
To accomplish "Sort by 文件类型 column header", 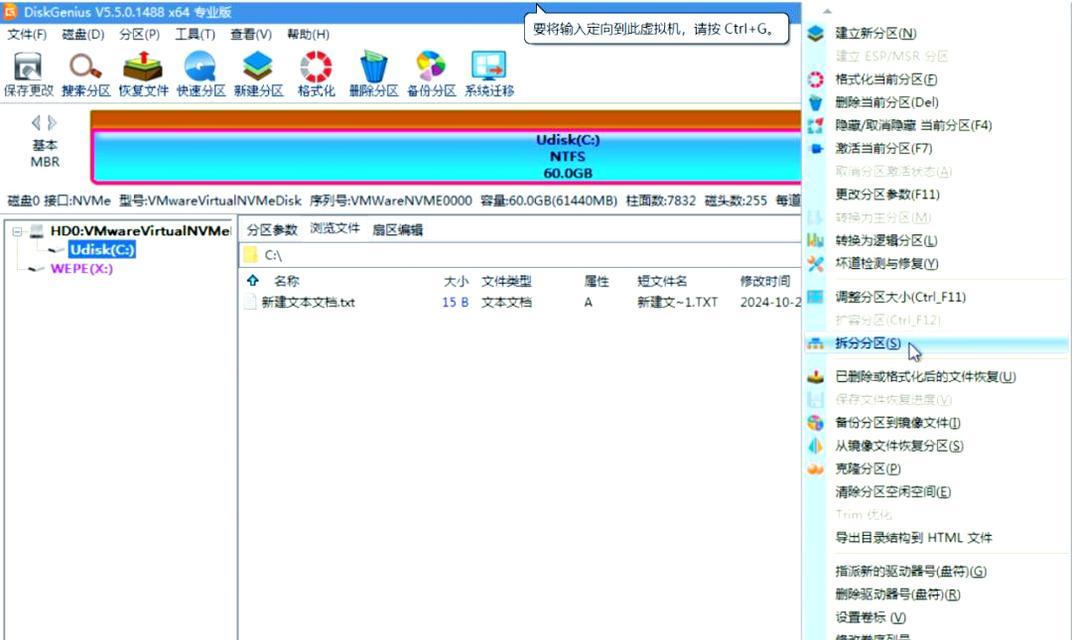I will click(x=506, y=281).
